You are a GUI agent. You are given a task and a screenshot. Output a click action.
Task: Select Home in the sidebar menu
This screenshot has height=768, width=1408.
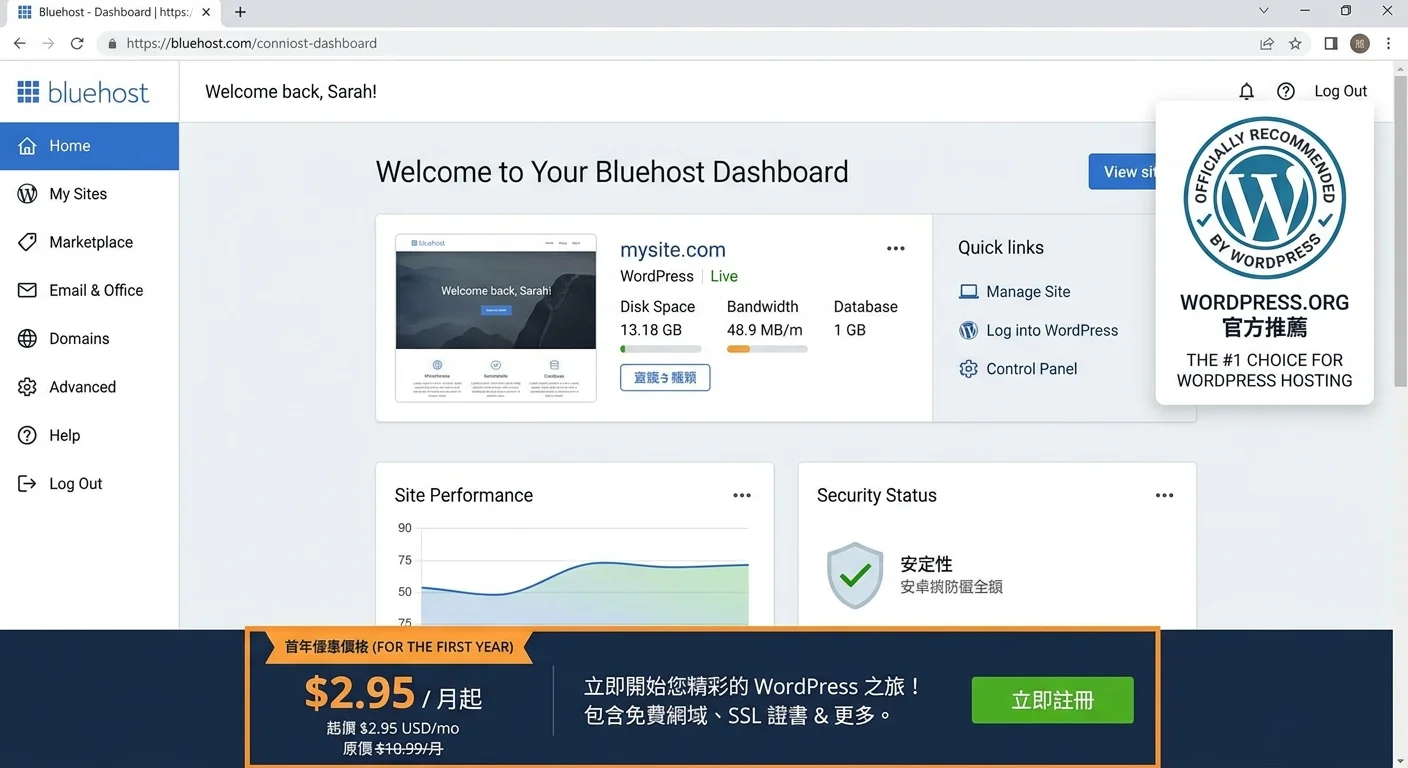(68, 145)
